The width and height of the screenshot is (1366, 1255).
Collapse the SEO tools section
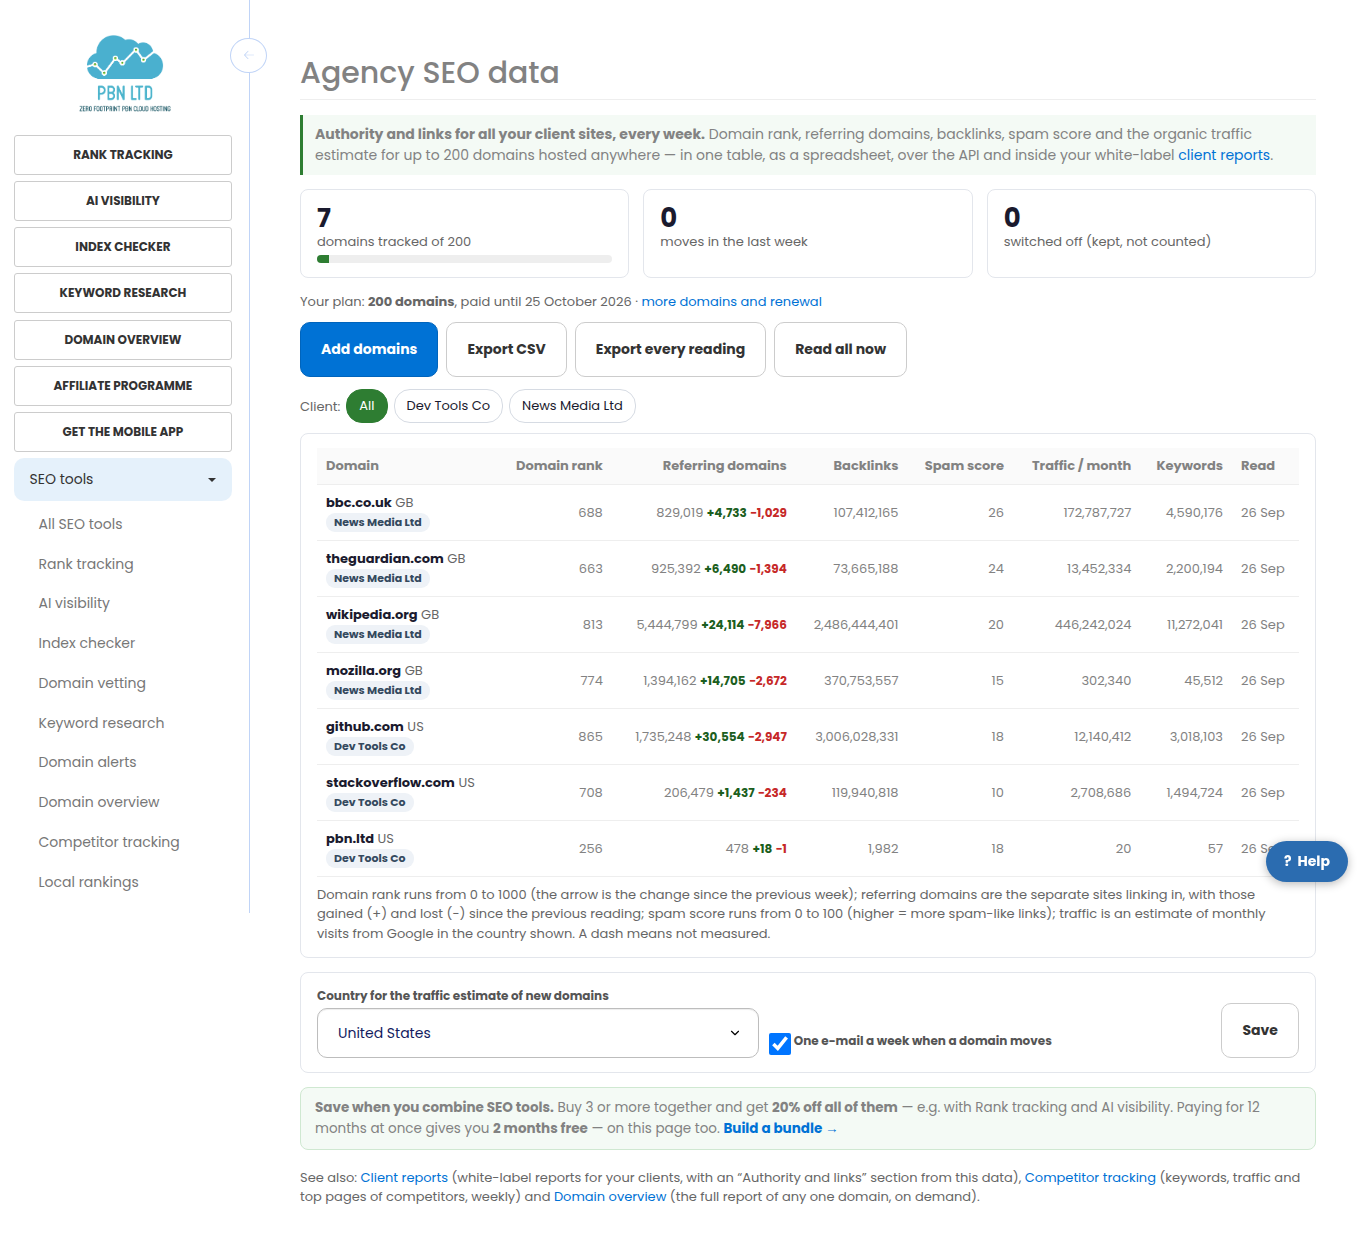click(x=123, y=479)
